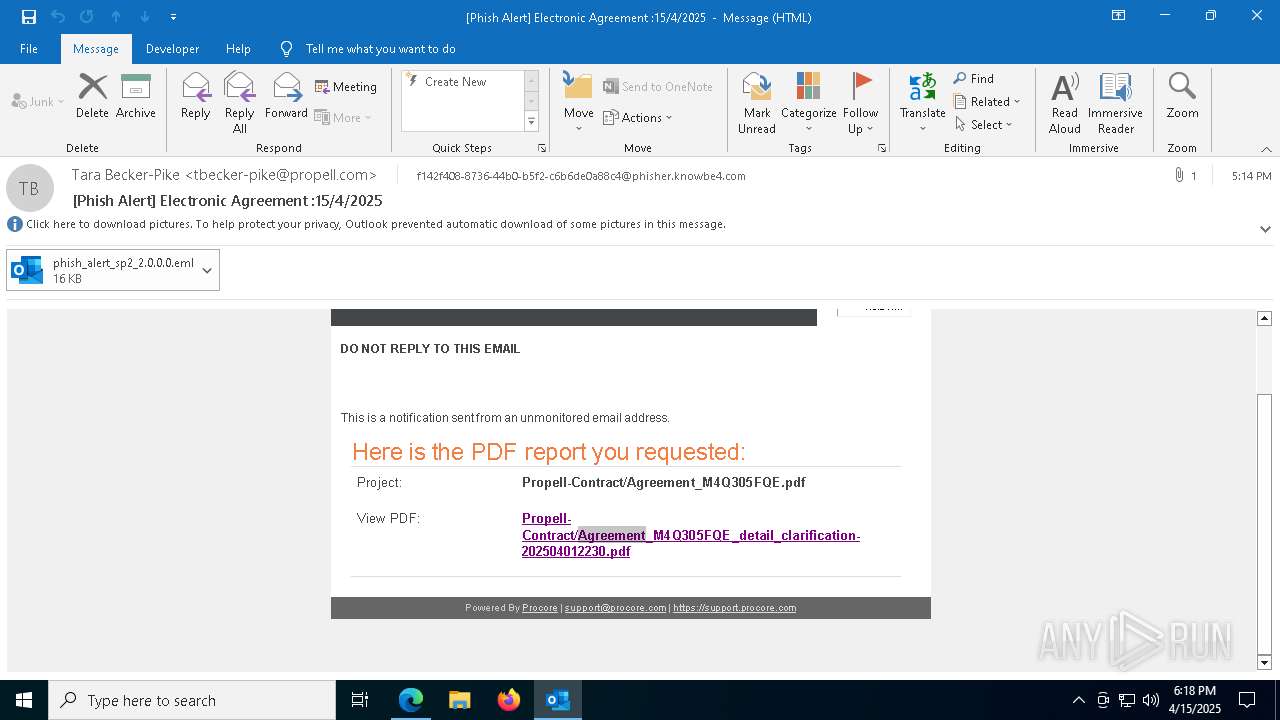The width and height of the screenshot is (1280, 720).
Task: Click the Procore link in footer
Action: point(540,608)
